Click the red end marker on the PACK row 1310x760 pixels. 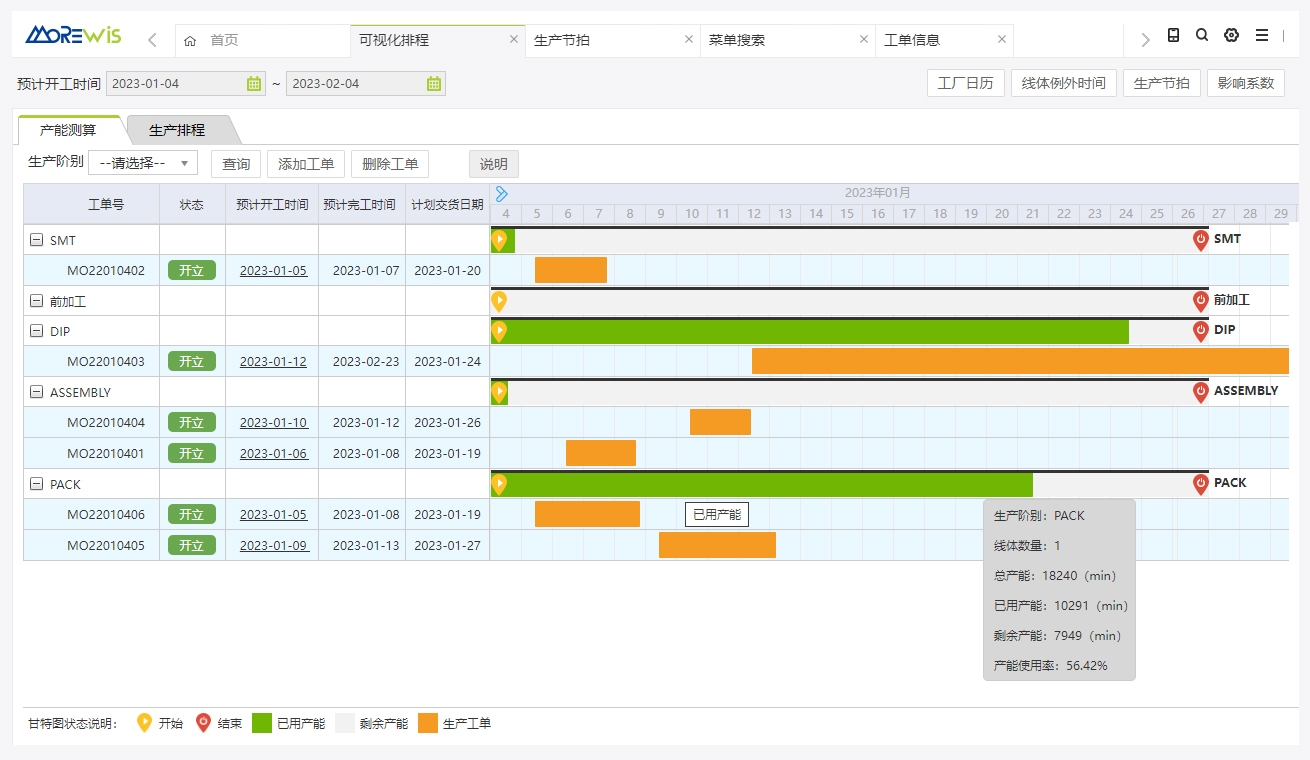coord(1201,484)
